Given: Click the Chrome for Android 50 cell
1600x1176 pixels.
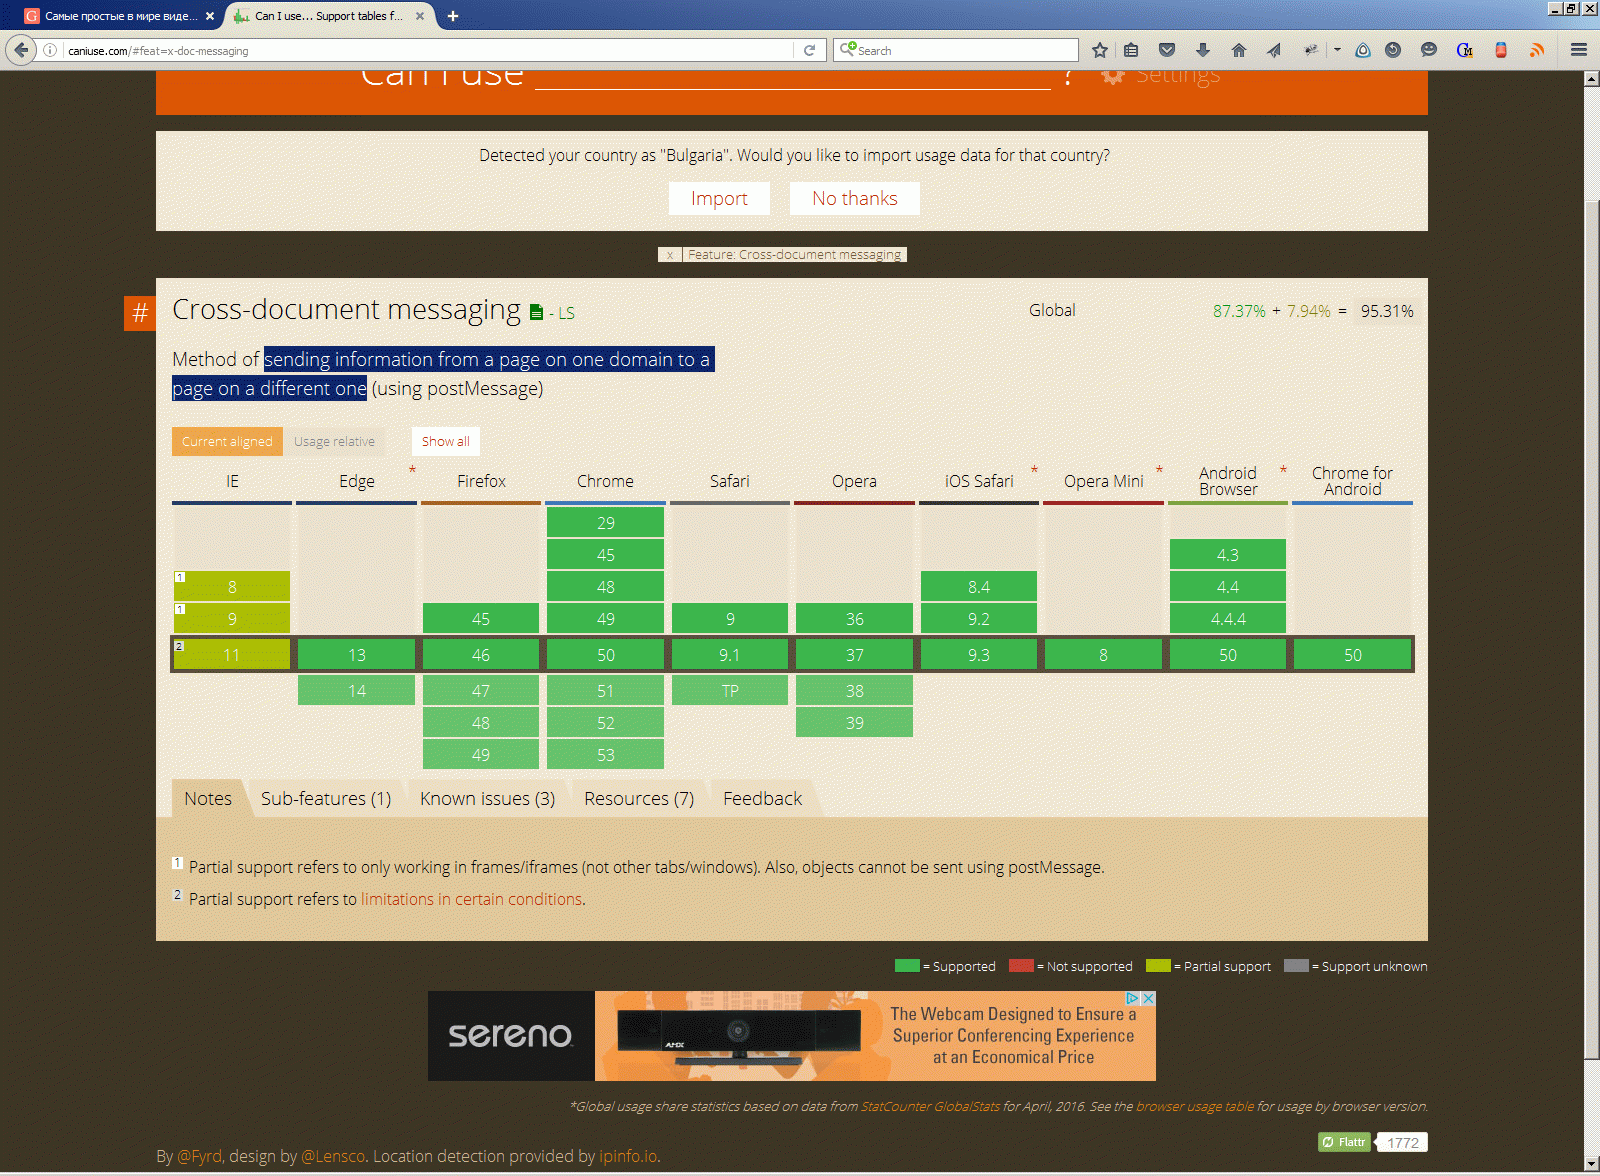Looking at the screenshot, I should (1353, 655).
